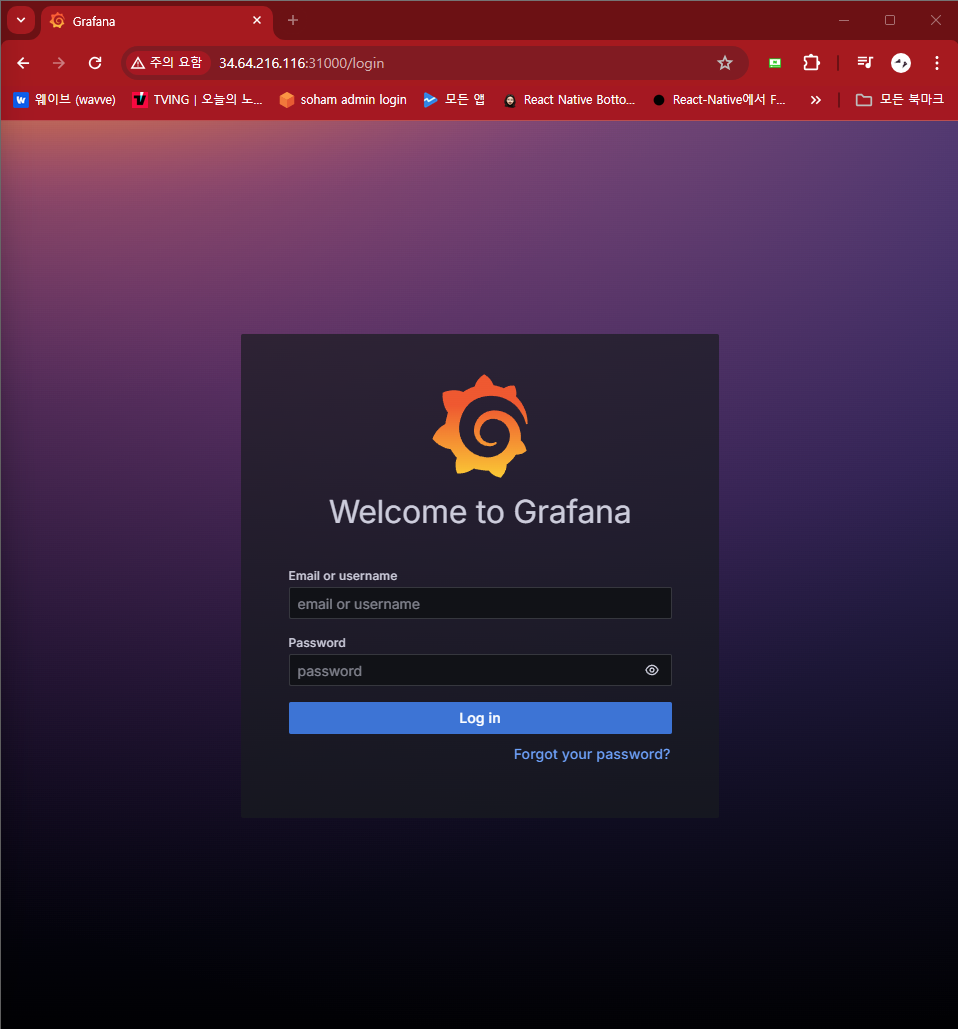The width and height of the screenshot is (958, 1029).
Task: Open 모든 앱 bookmark
Action: pos(454,100)
